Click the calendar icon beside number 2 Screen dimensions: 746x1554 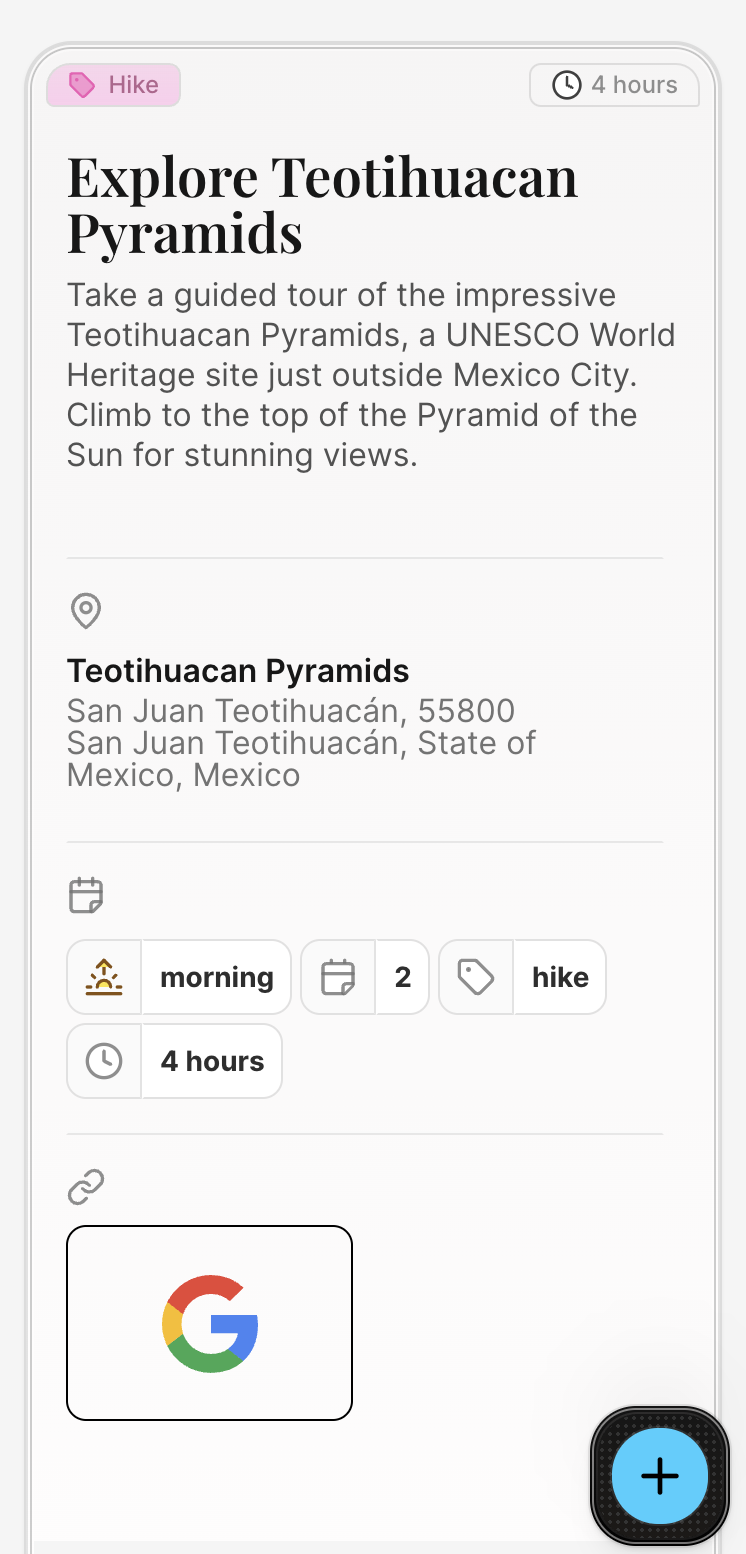point(338,977)
